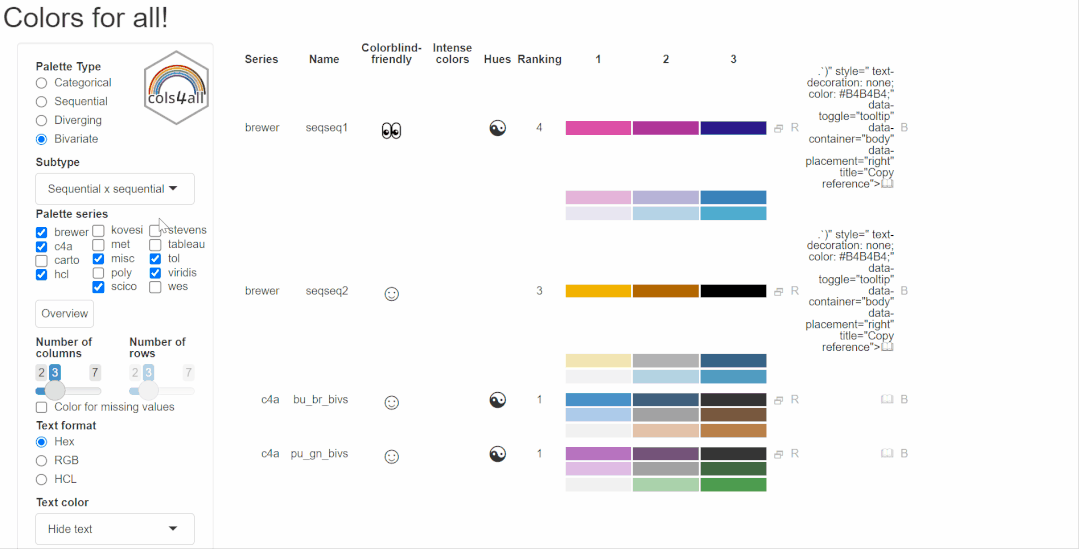
Task: Enable the carto palette series checkbox
Action: 42,261
